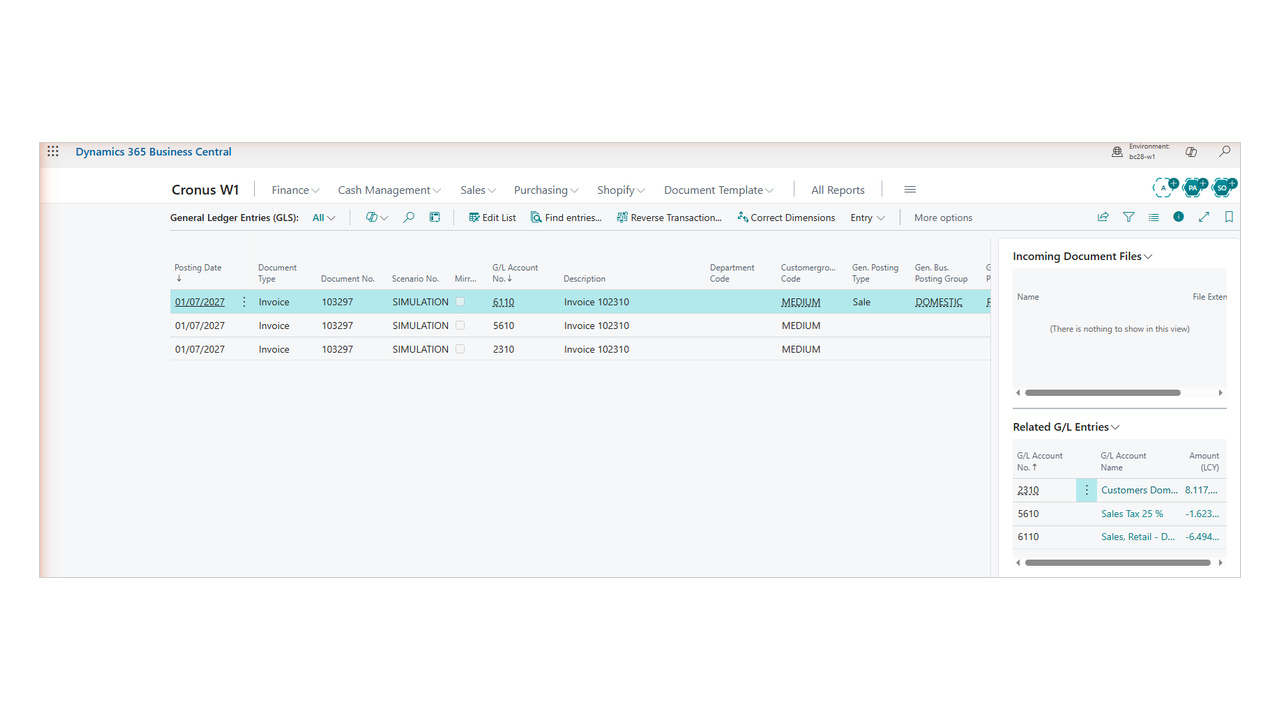Image resolution: width=1280 pixels, height=720 pixels.
Task: Click Find entries... action
Action: (566, 217)
